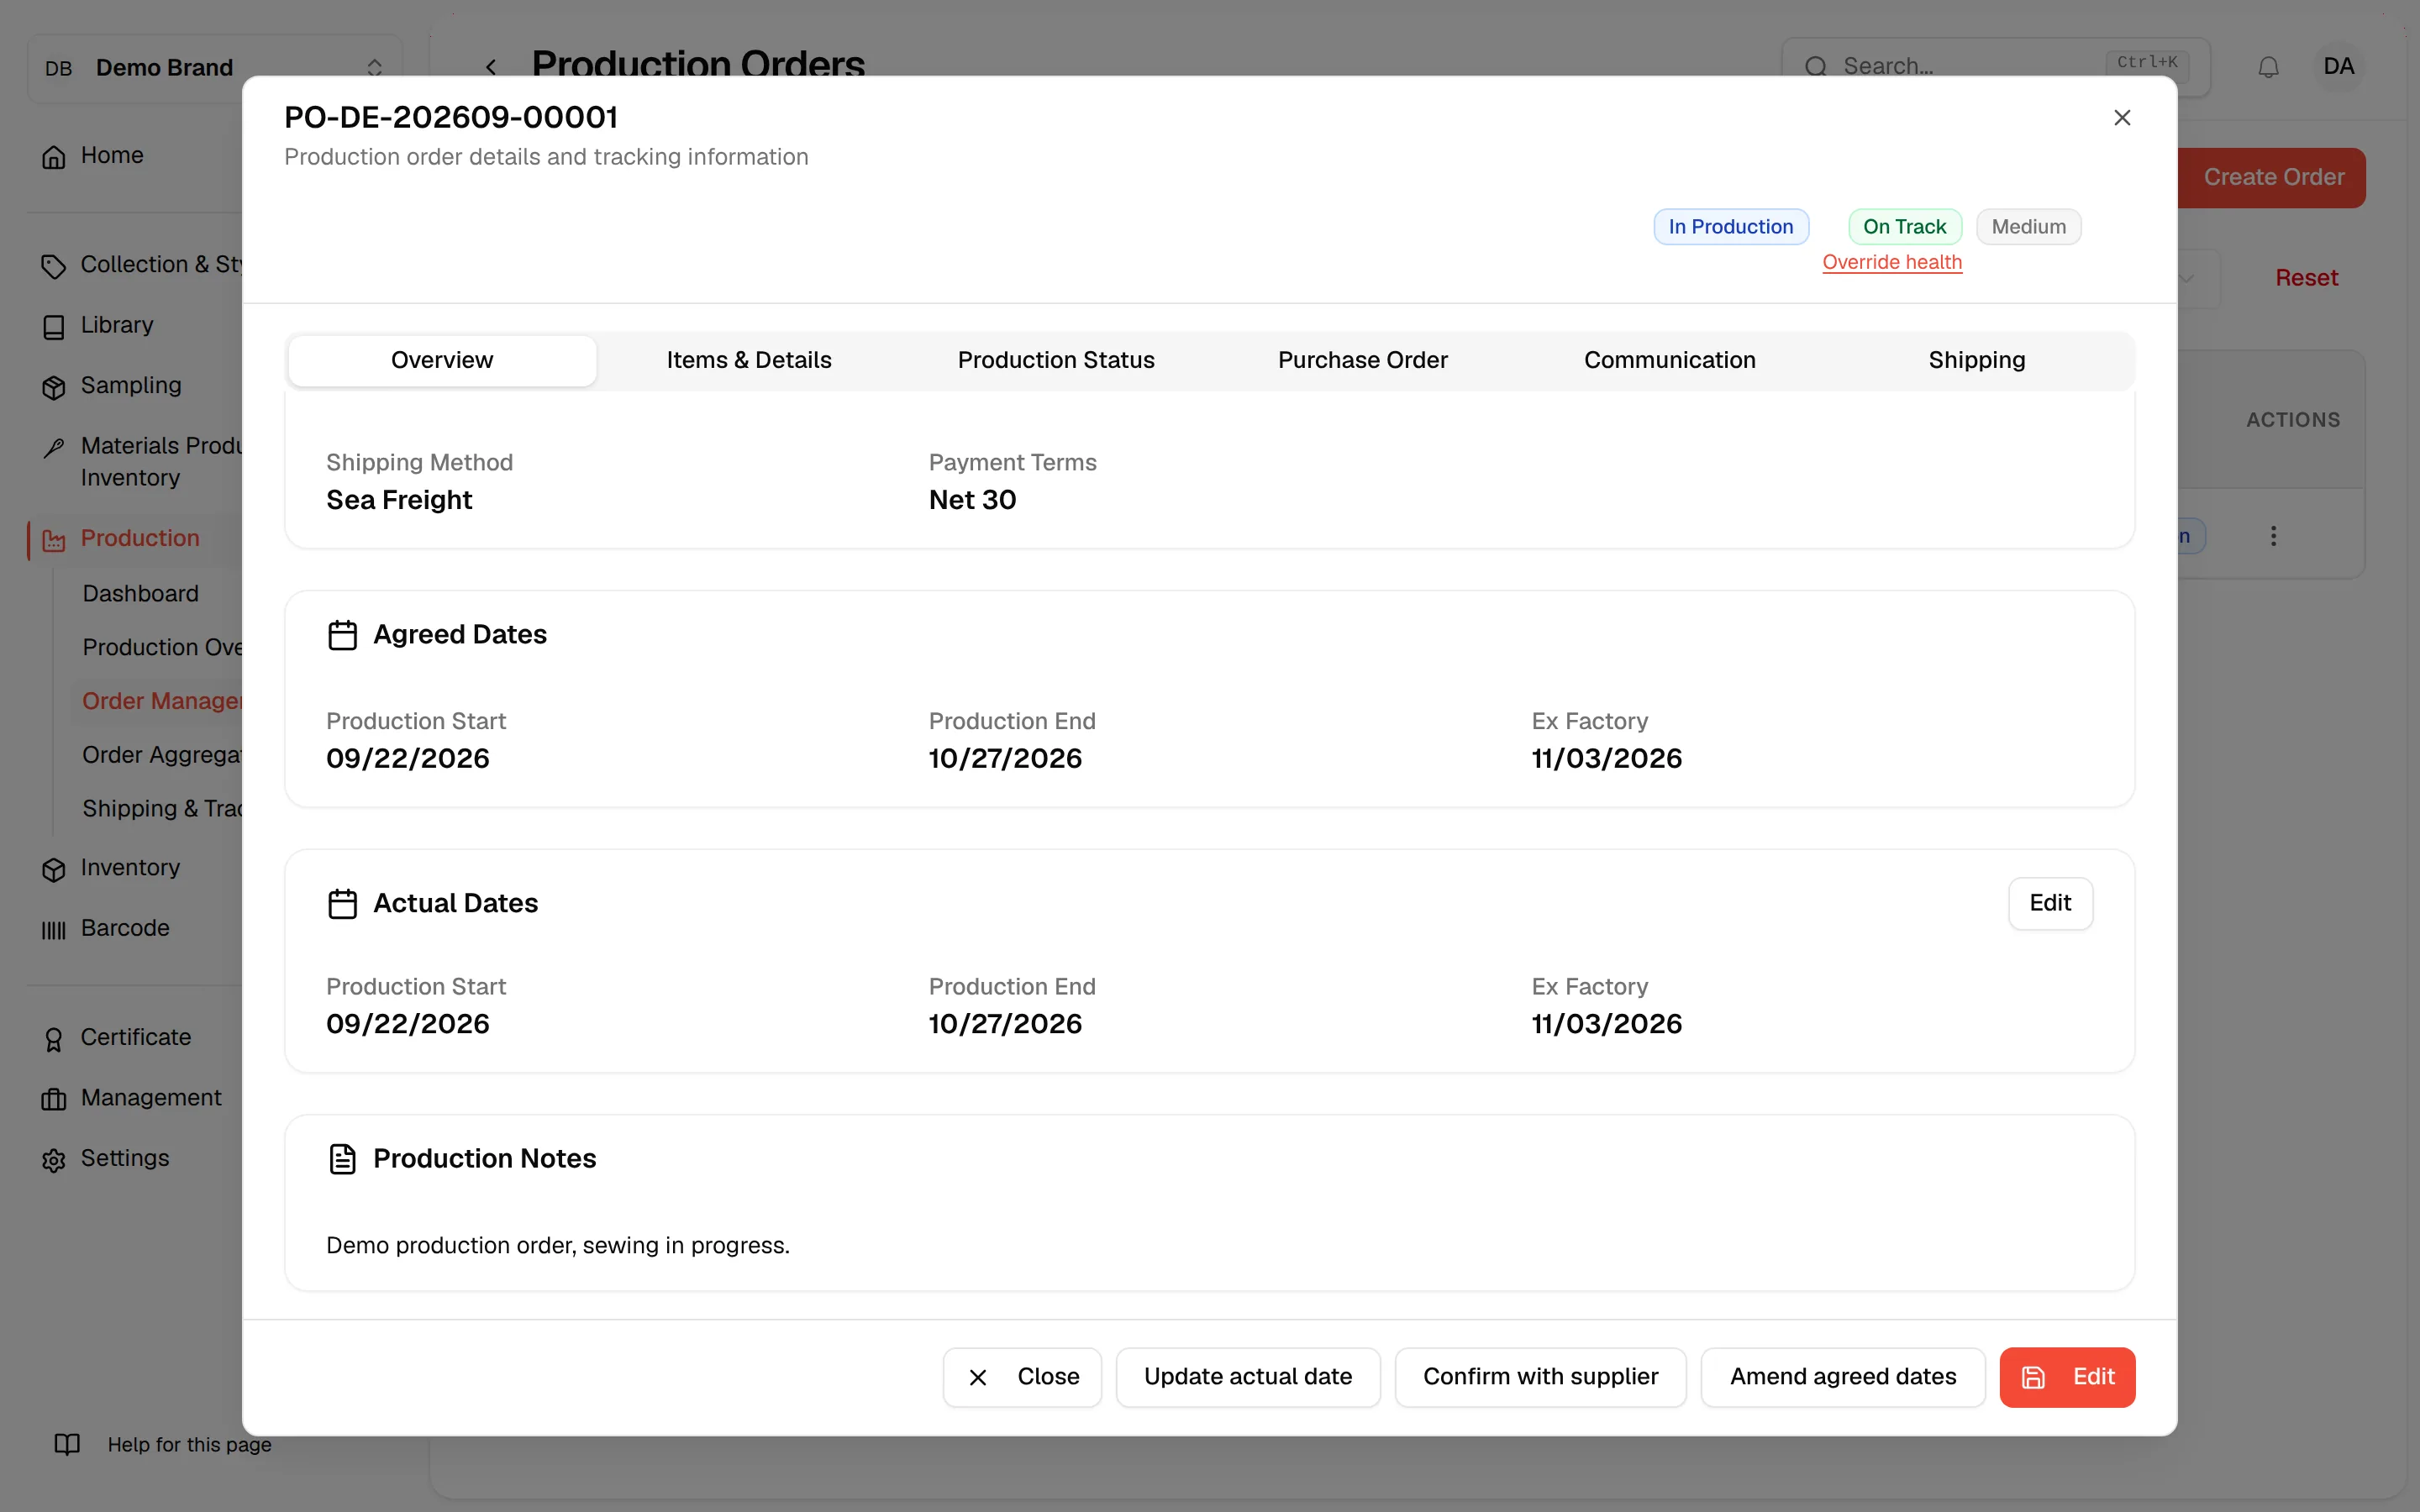The image size is (2420, 1512).
Task: Click the Medium priority badge
Action: point(2028,227)
